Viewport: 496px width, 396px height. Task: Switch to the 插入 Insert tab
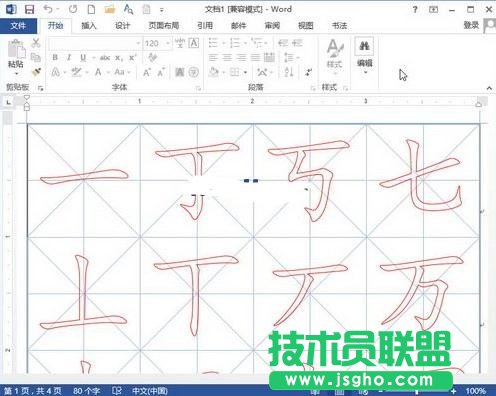point(89,26)
